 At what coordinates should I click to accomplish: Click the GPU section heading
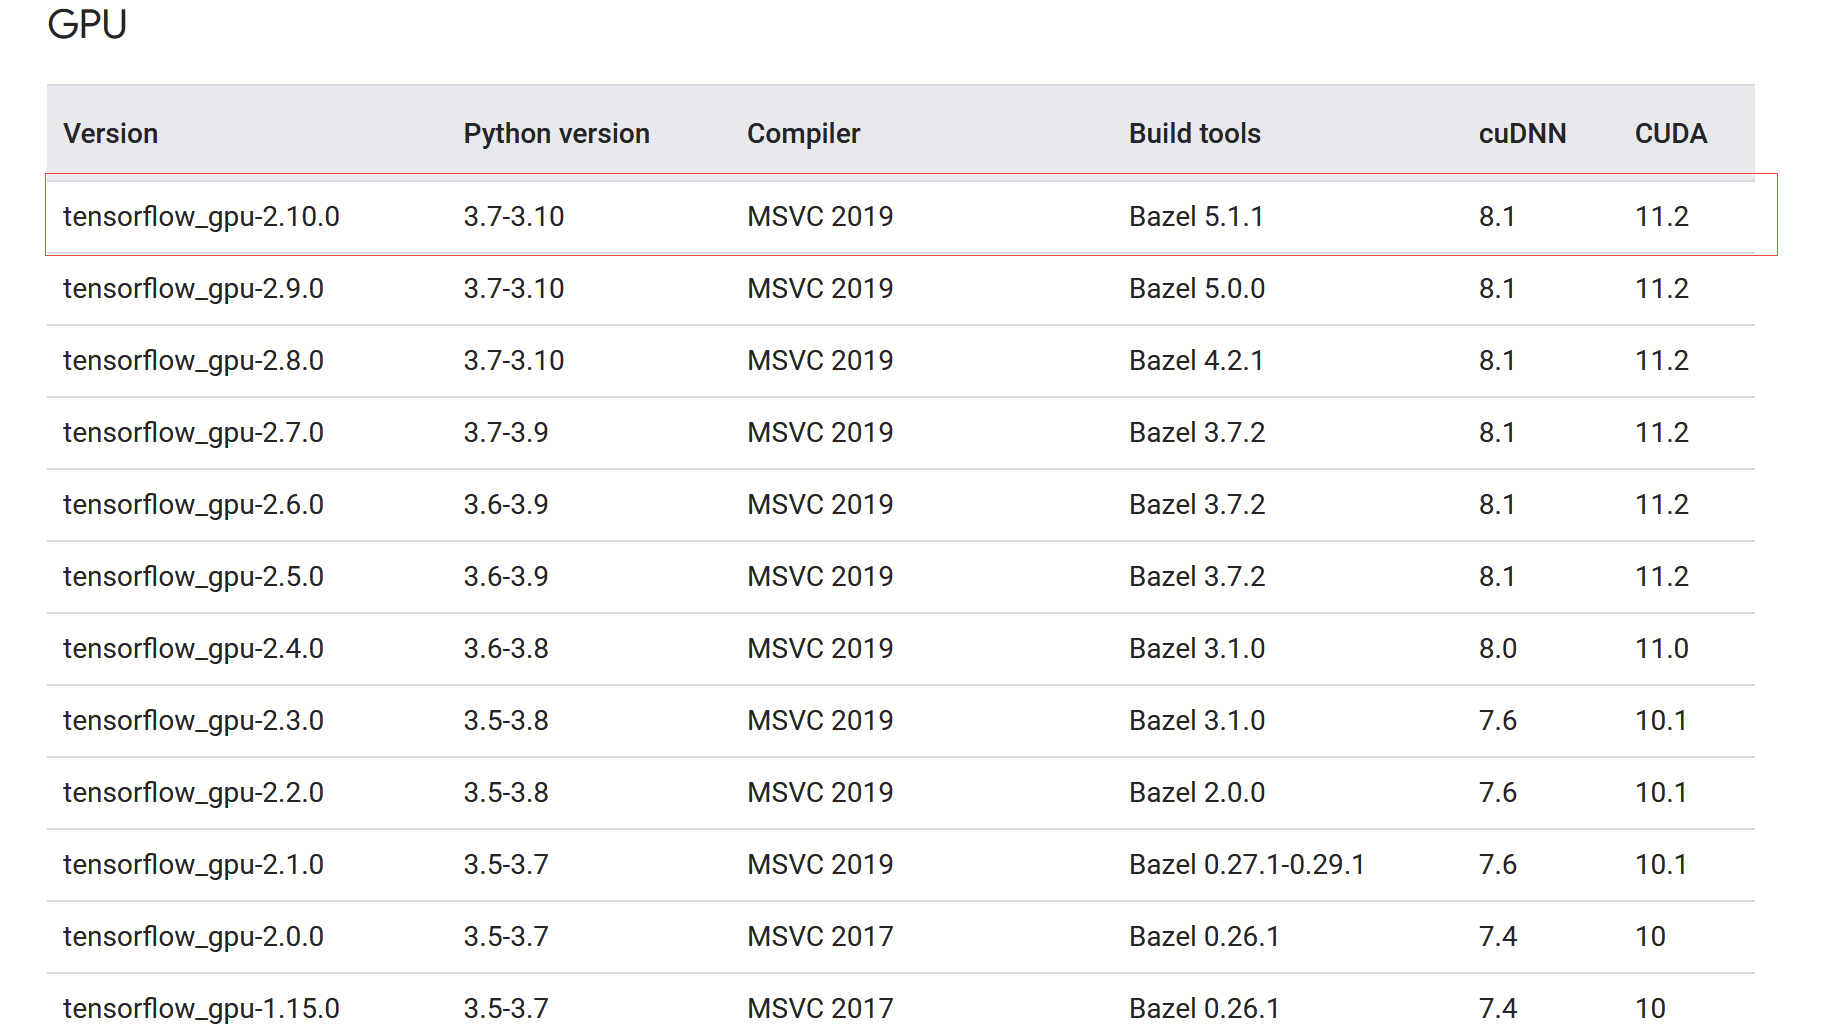(x=87, y=24)
